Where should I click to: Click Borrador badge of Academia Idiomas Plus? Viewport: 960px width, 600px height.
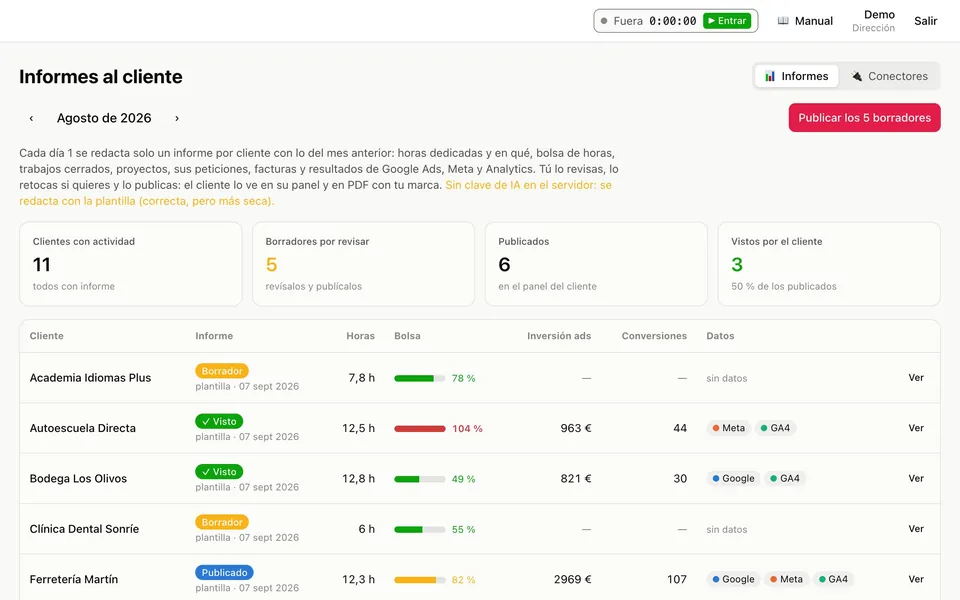pos(222,371)
